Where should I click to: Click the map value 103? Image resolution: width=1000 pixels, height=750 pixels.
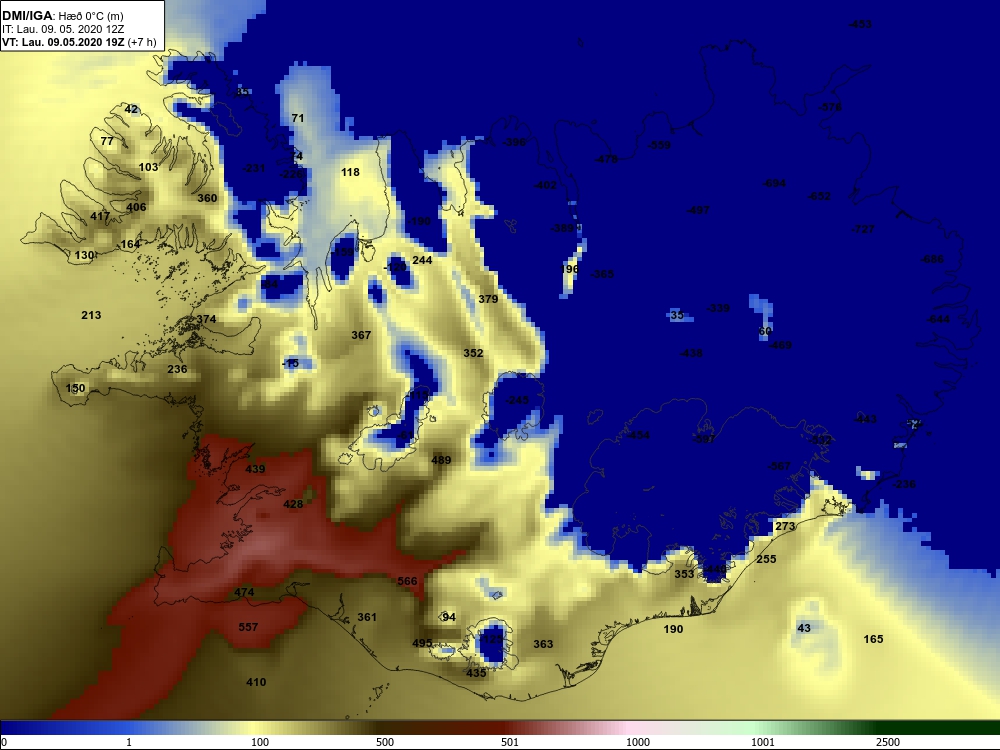[x=149, y=167]
